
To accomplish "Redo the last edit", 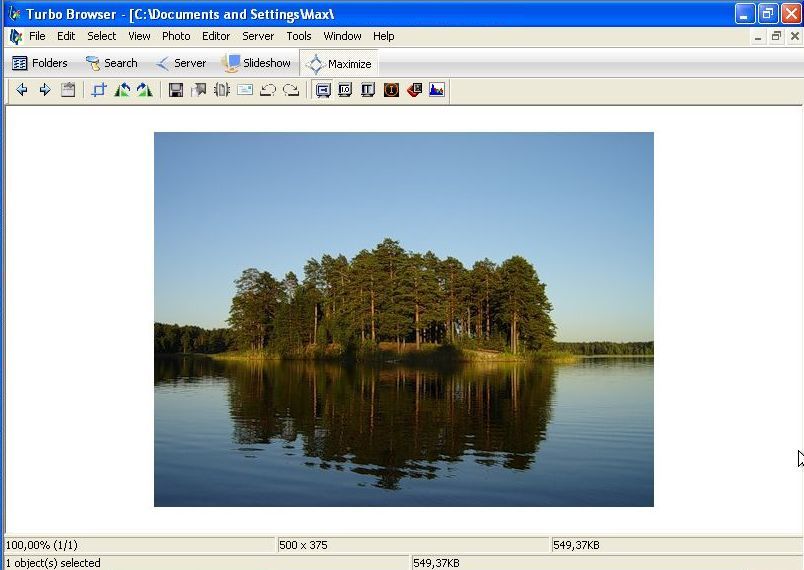I will pos(291,90).
